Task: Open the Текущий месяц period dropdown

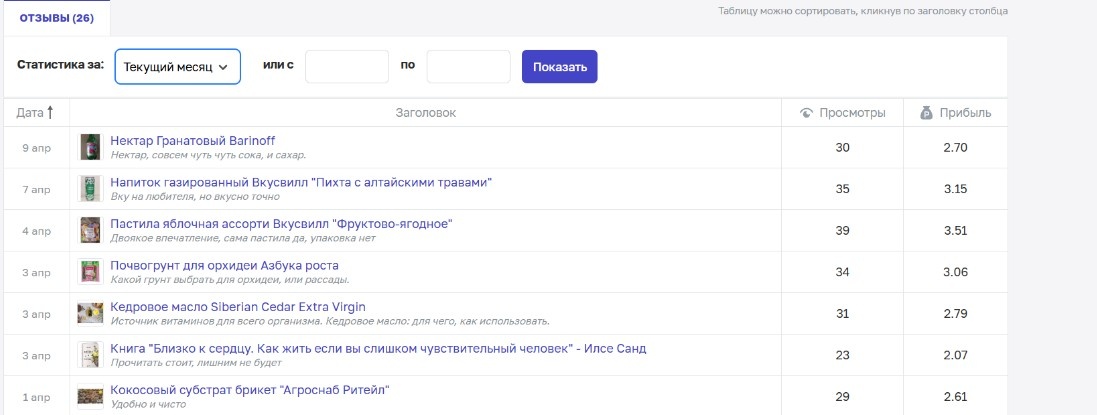Action: pos(178,66)
